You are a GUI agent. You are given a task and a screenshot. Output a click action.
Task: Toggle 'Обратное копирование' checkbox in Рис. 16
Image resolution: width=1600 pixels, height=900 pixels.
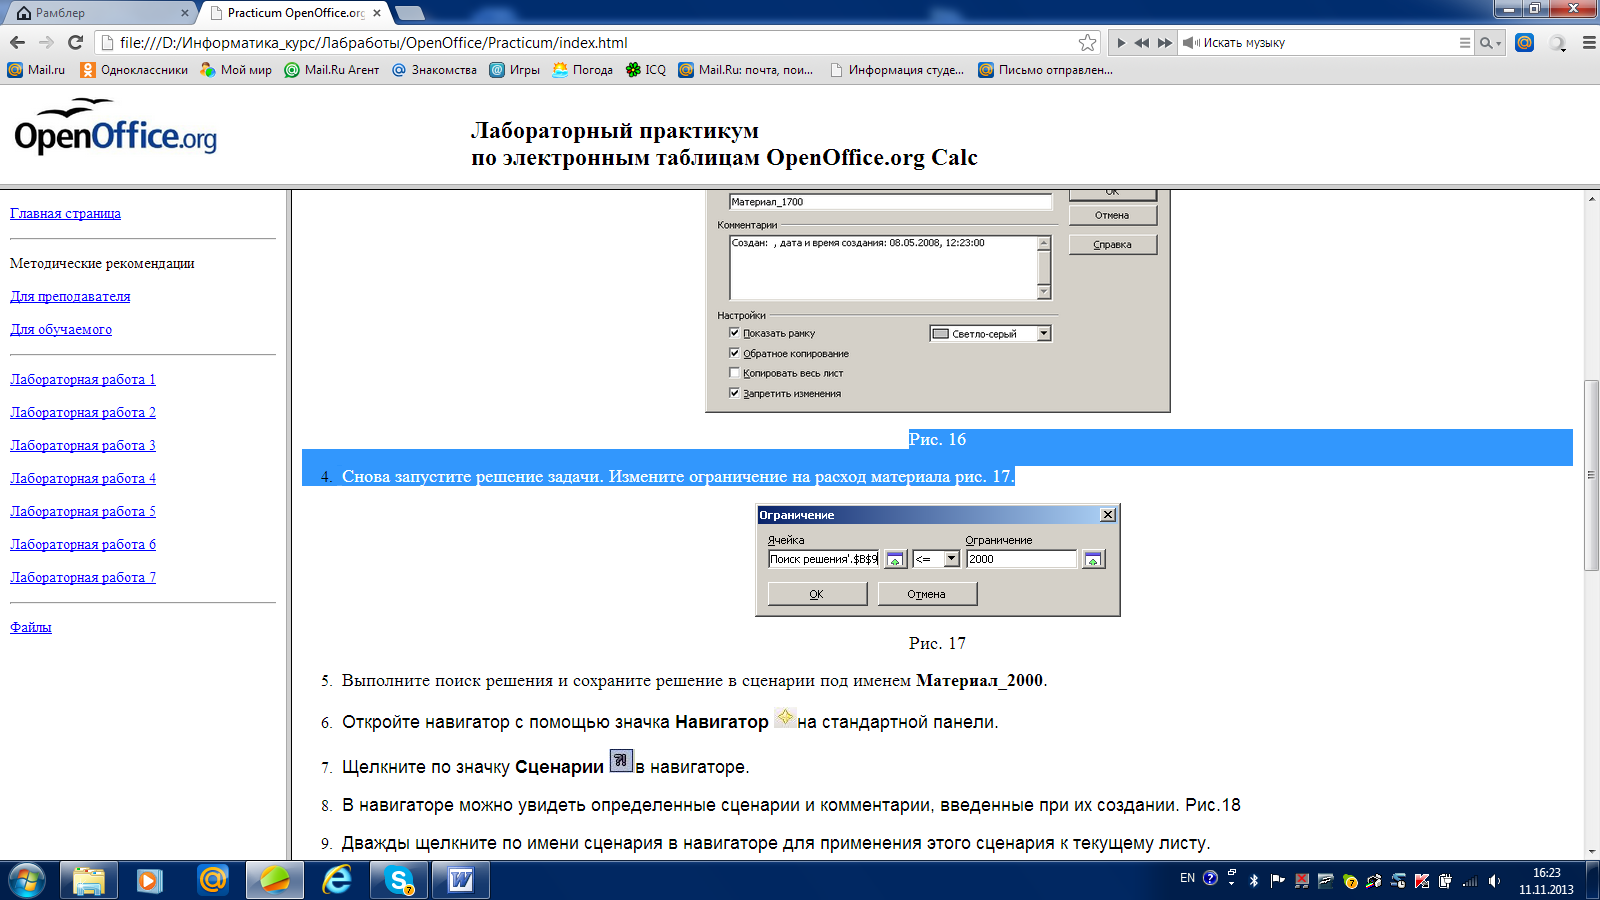[734, 353]
